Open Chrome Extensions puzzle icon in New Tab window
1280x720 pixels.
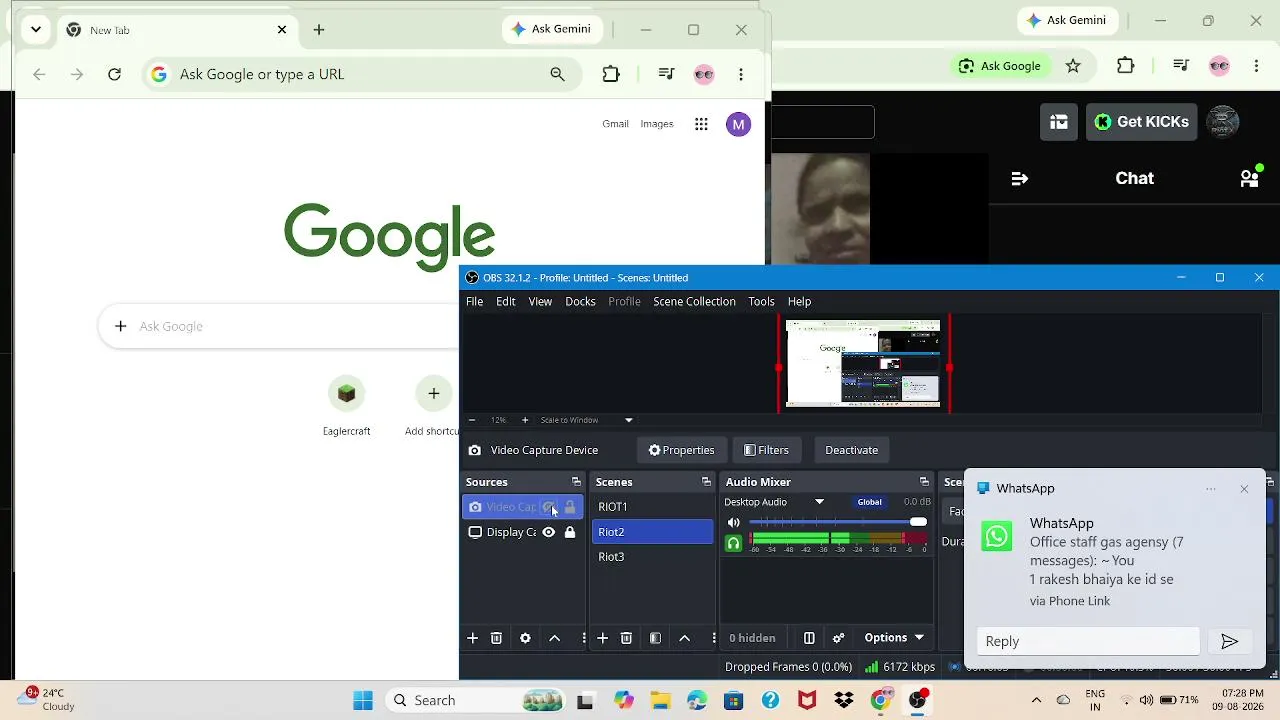pyautogui.click(x=611, y=74)
